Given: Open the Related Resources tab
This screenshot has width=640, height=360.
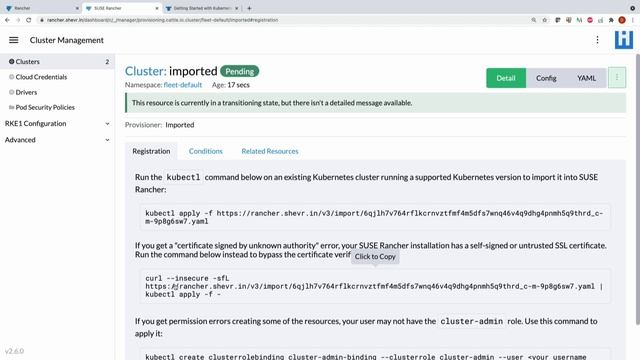Looking at the screenshot, I should tap(270, 151).
